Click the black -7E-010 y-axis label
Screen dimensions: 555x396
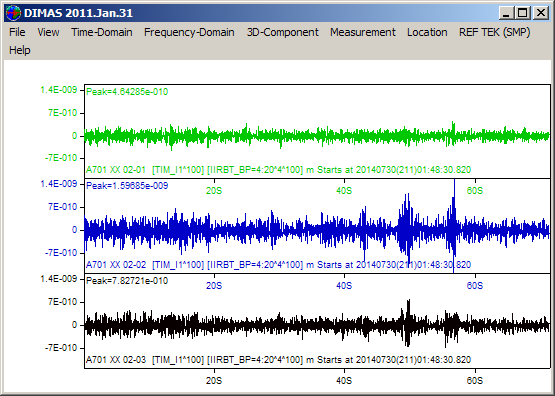pos(61,348)
